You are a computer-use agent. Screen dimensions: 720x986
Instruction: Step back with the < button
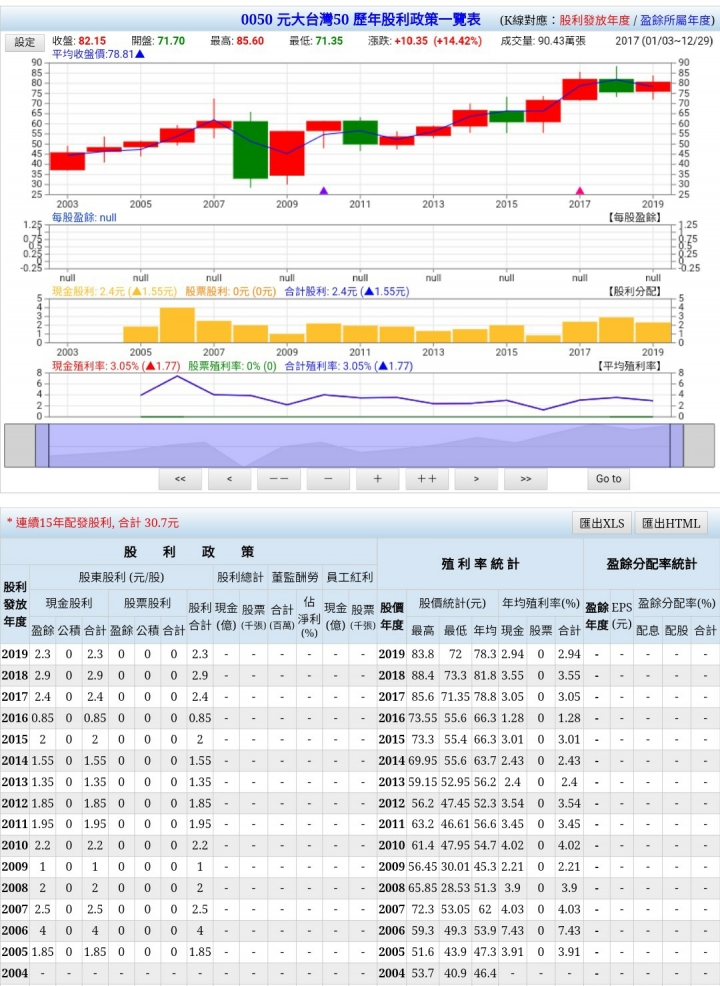229,479
